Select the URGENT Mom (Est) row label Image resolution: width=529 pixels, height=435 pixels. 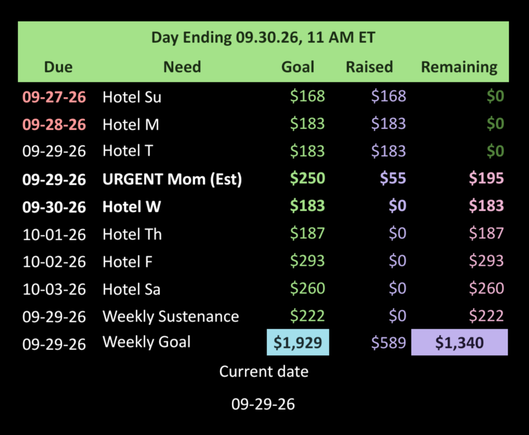(172, 179)
